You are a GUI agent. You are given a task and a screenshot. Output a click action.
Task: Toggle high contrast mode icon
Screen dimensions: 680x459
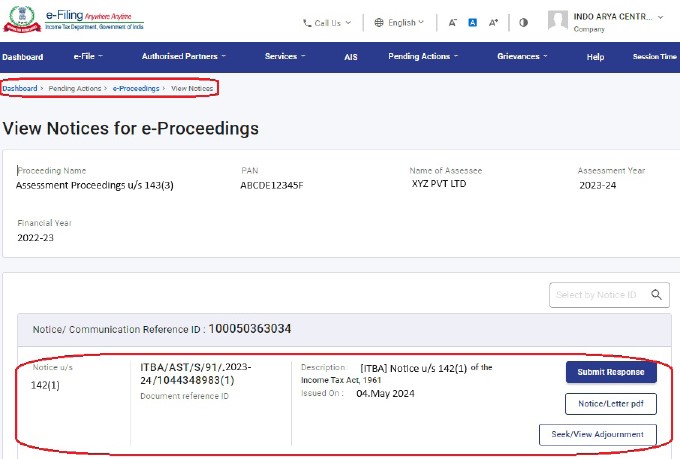tap(523, 22)
